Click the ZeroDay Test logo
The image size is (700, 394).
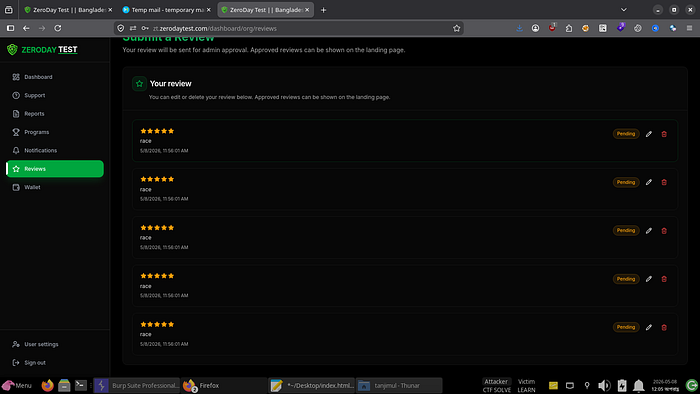coord(42,50)
